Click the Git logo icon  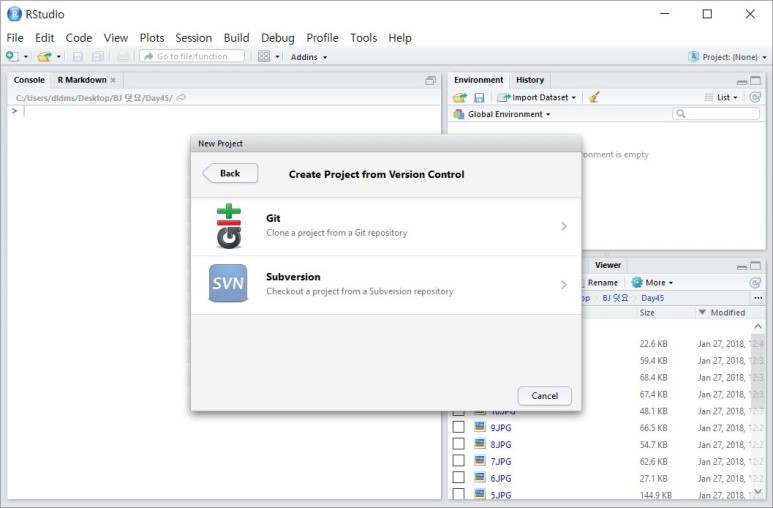229,225
